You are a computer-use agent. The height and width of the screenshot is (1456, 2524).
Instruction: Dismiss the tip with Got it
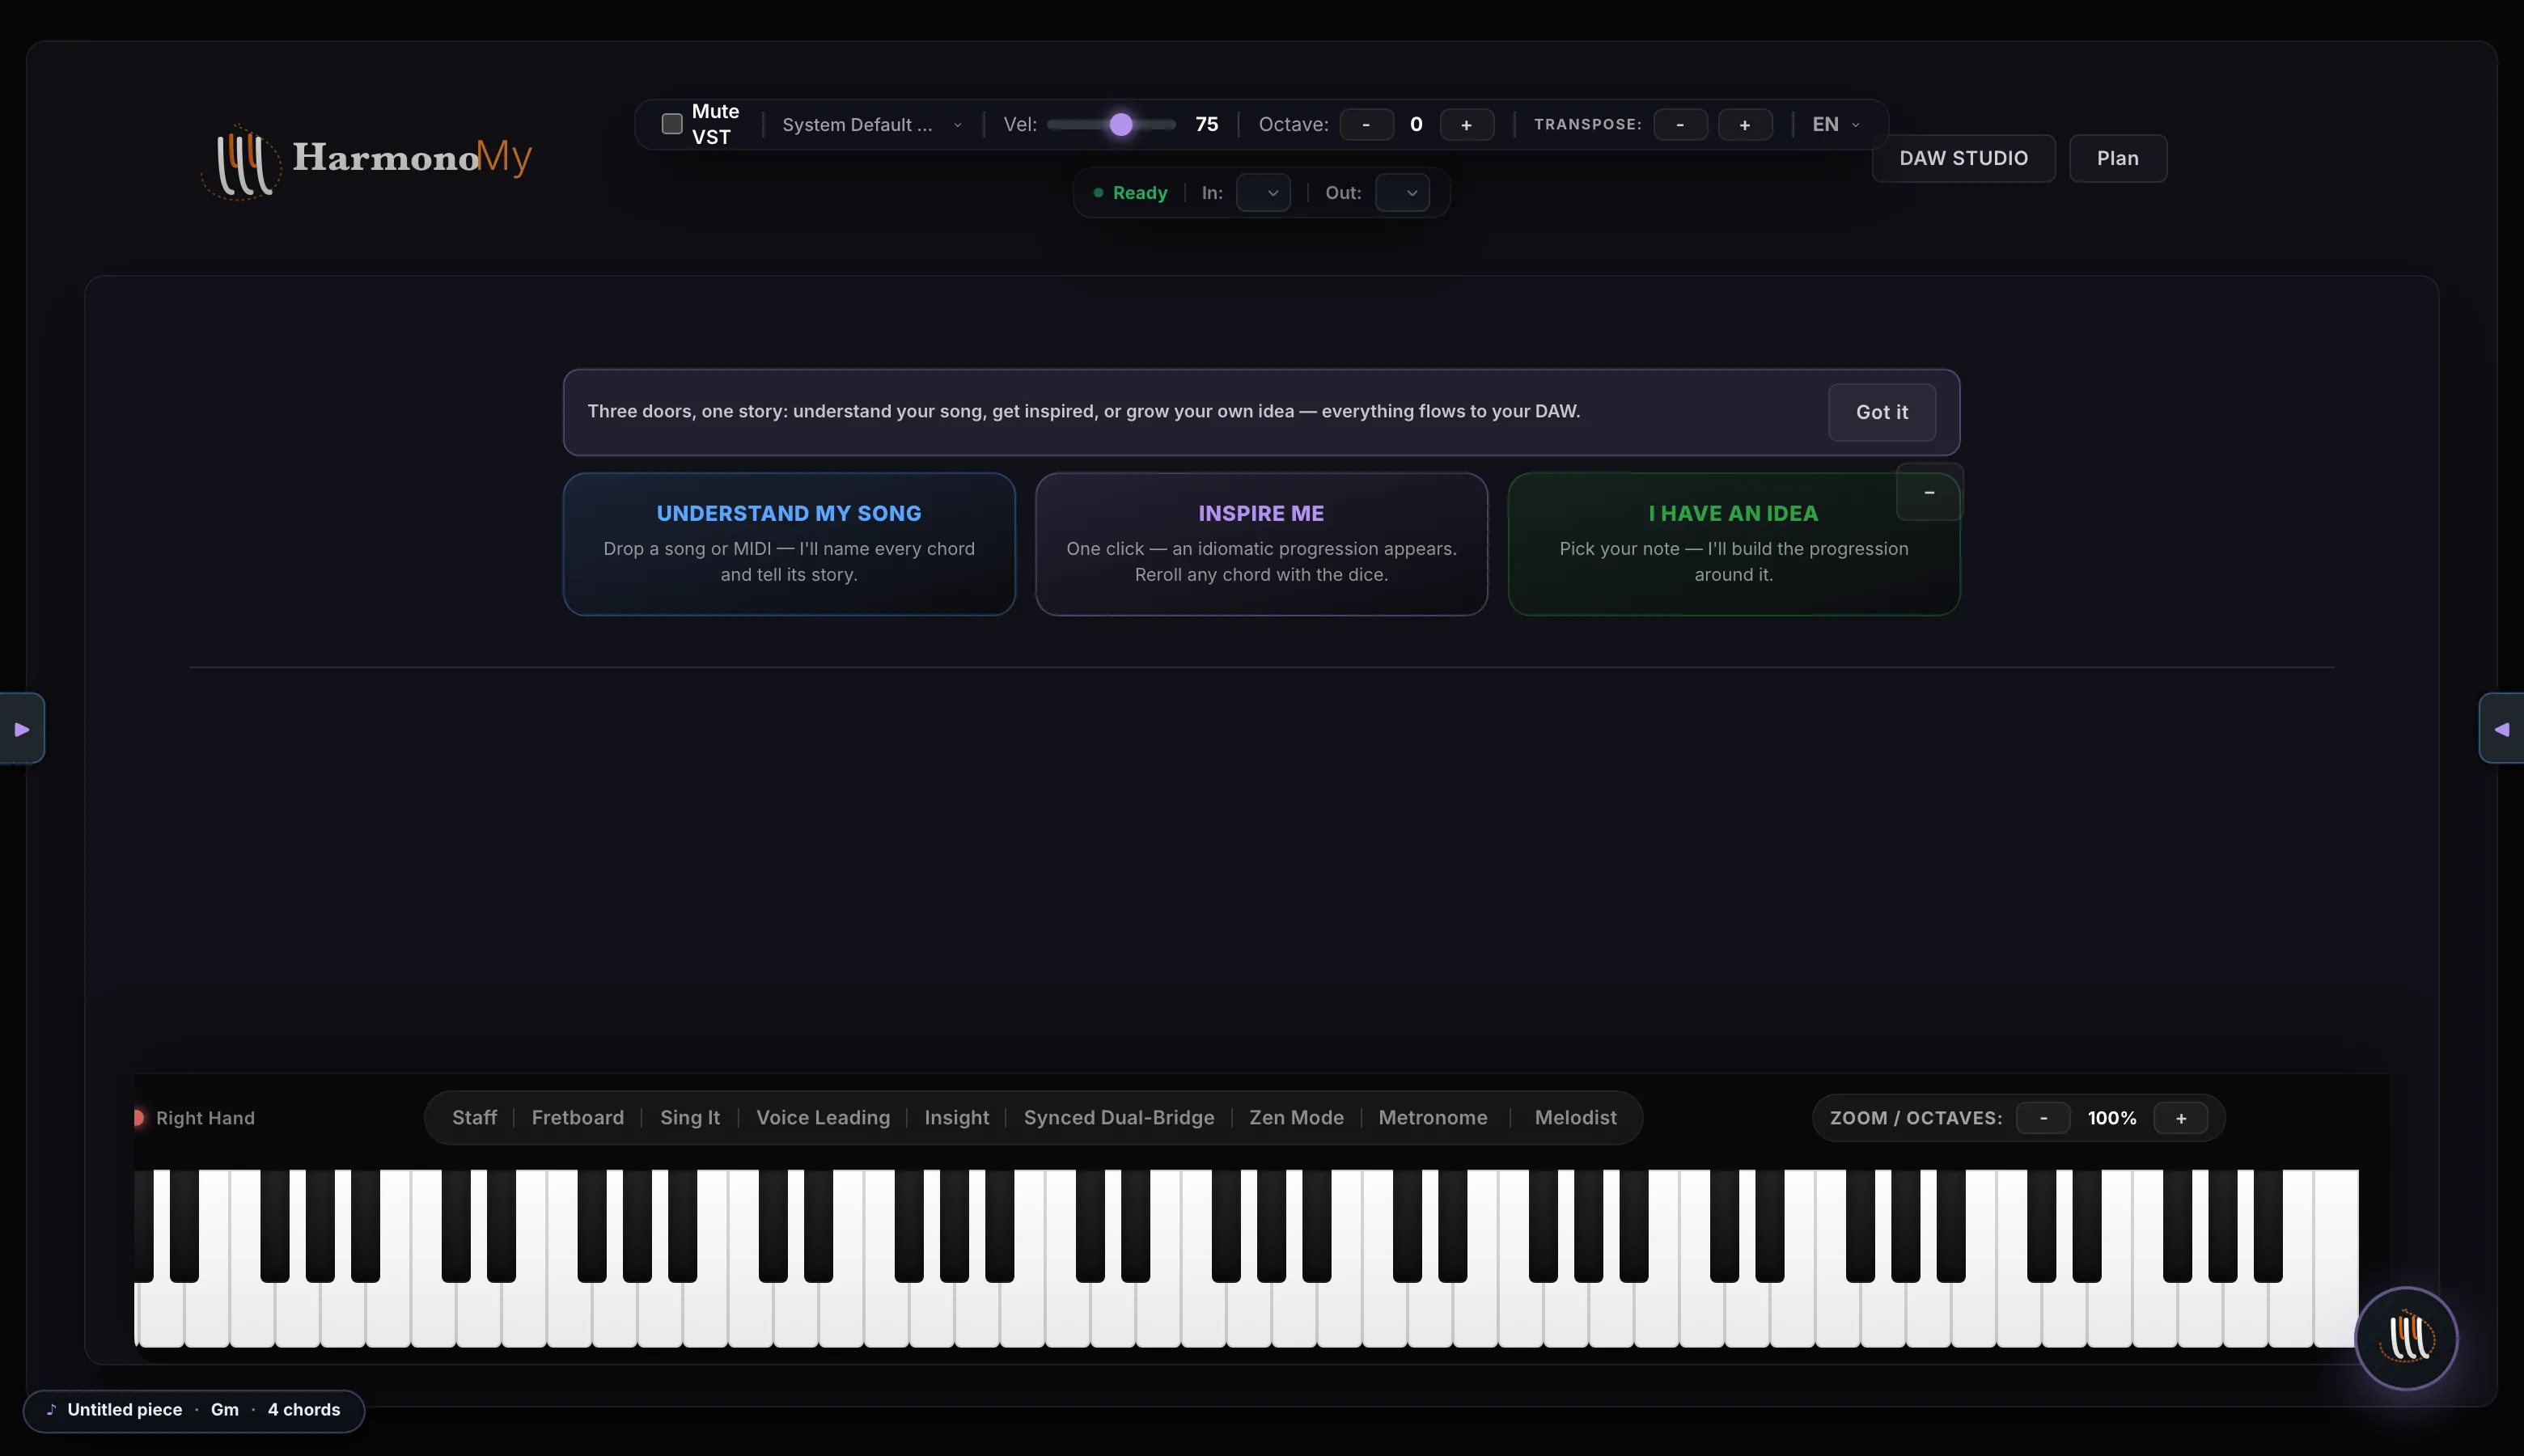(1882, 412)
